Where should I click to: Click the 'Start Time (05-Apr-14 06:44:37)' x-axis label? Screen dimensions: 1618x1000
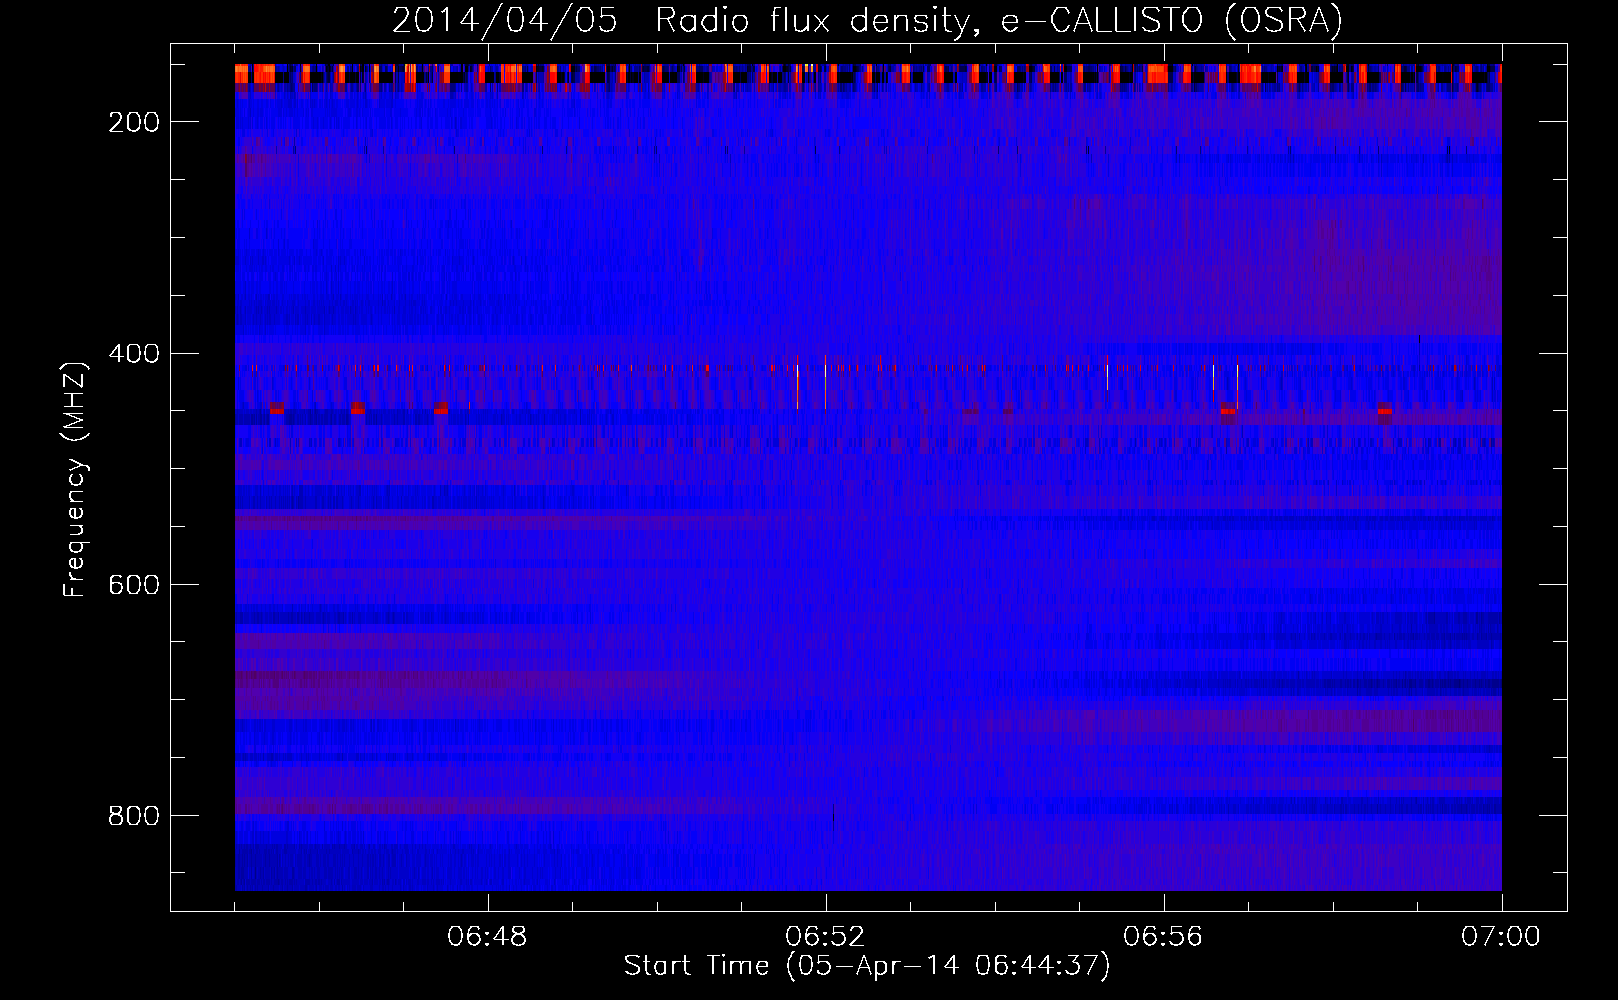click(x=867, y=966)
